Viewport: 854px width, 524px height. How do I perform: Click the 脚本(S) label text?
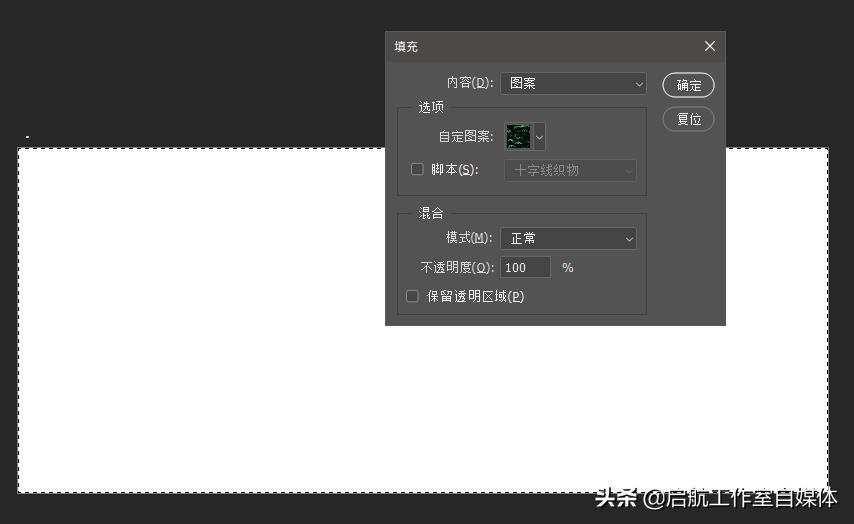(454, 169)
